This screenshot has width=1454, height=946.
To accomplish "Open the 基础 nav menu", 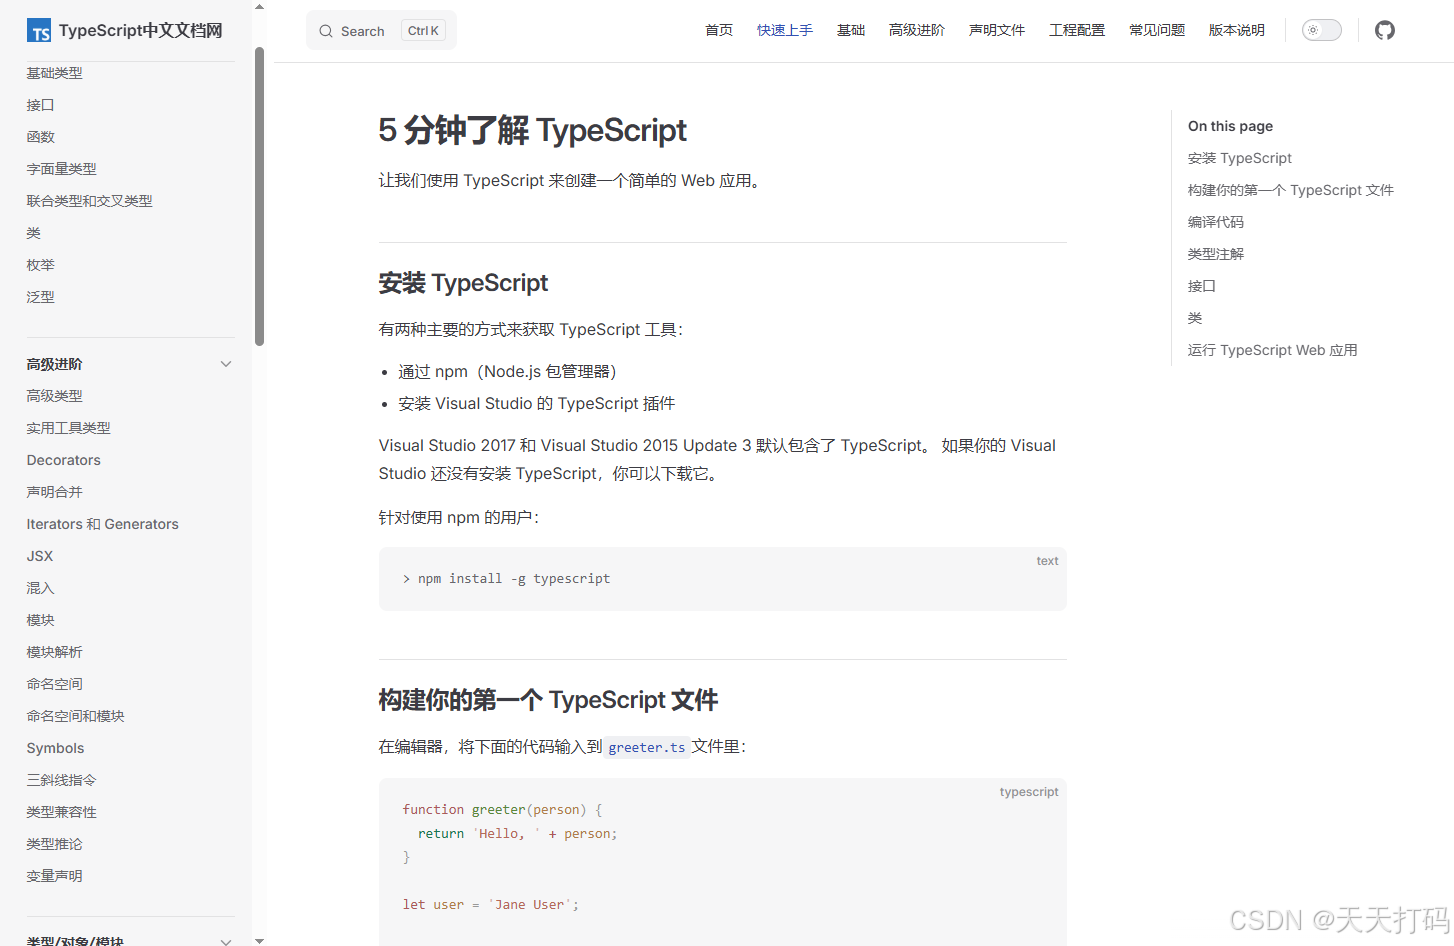I will point(851,30).
